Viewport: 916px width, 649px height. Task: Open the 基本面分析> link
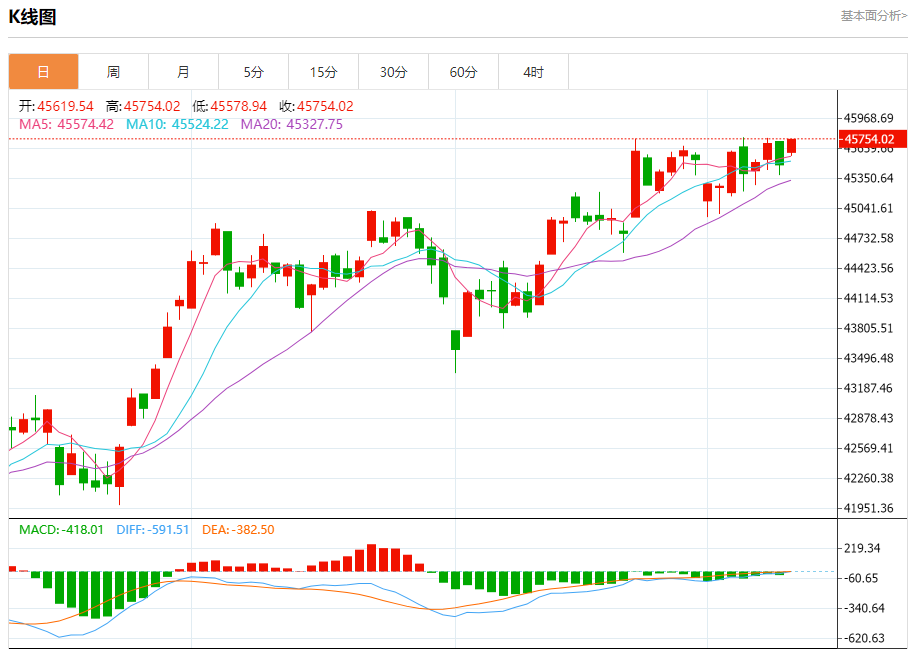click(x=874, y=16)
